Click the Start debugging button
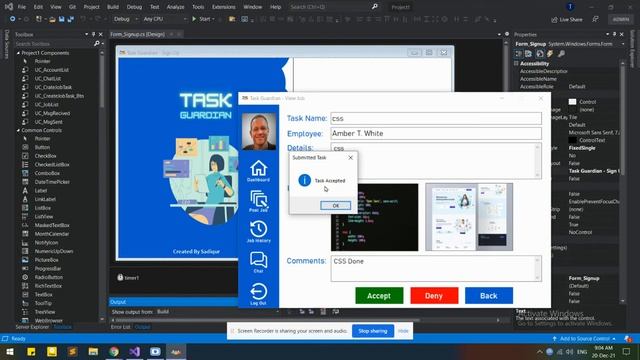This screenshot has width=640, height=360. [202, 19]
